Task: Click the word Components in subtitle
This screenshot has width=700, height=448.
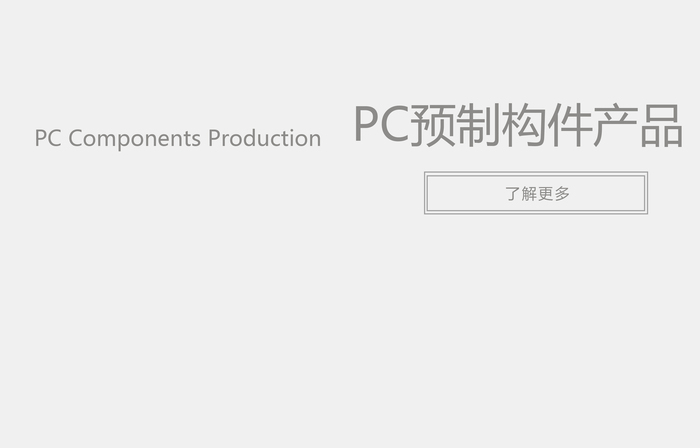Action: coord(134,138)
